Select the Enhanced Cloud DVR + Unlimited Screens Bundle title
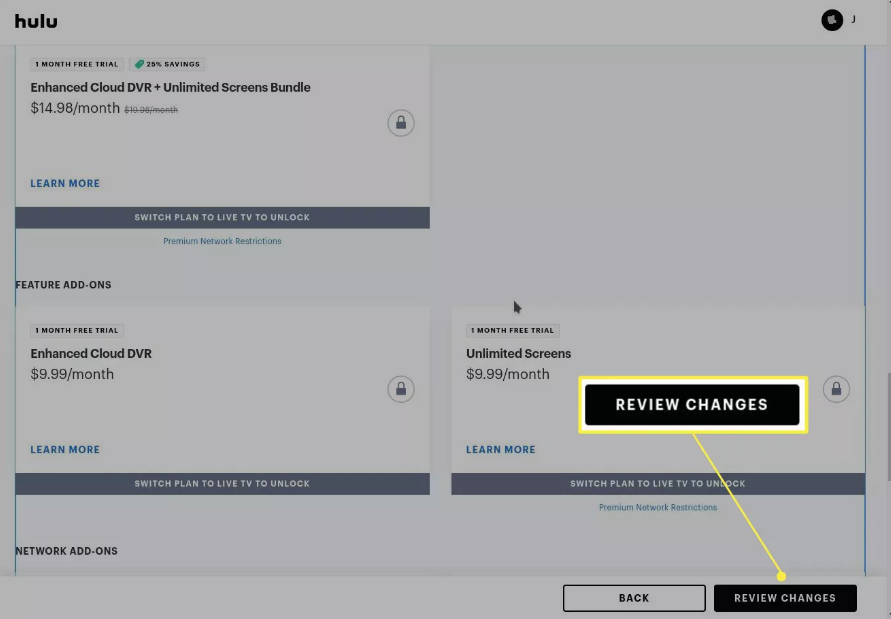The width and height of the screenshot is (891, 619). pyautogui.click(x=170, y=87)
